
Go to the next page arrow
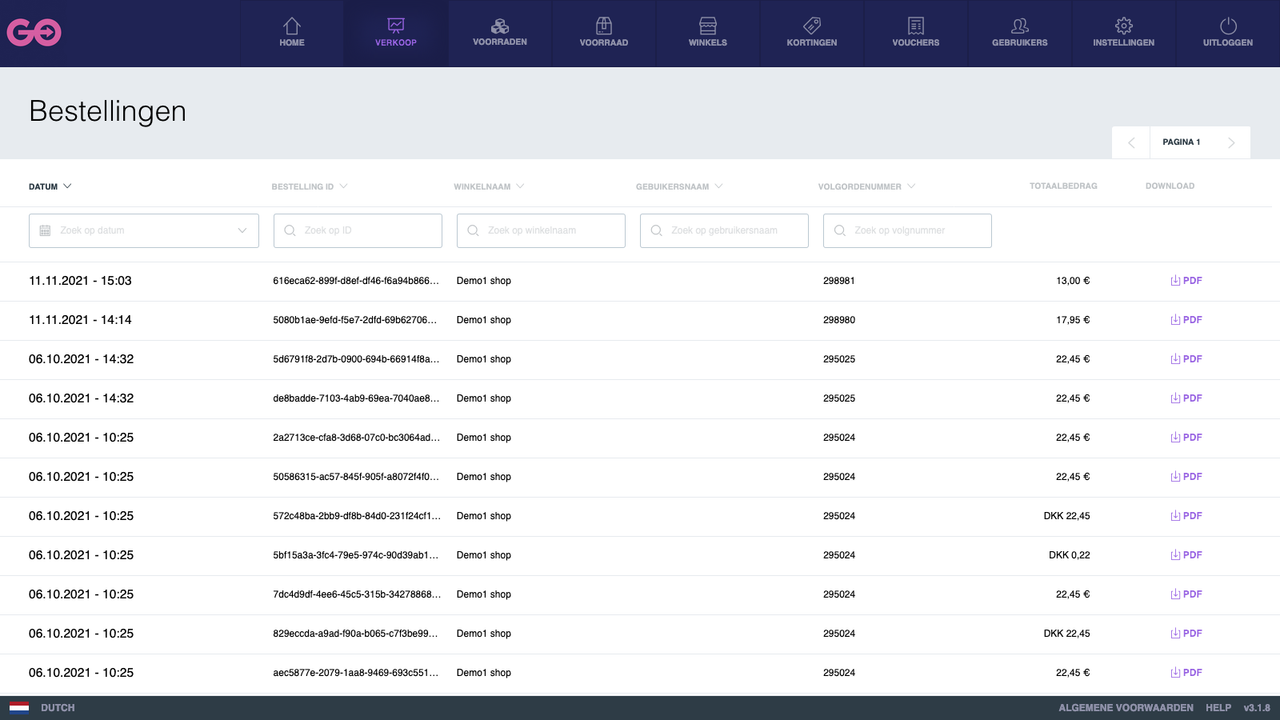click(x=1232, y=143)
